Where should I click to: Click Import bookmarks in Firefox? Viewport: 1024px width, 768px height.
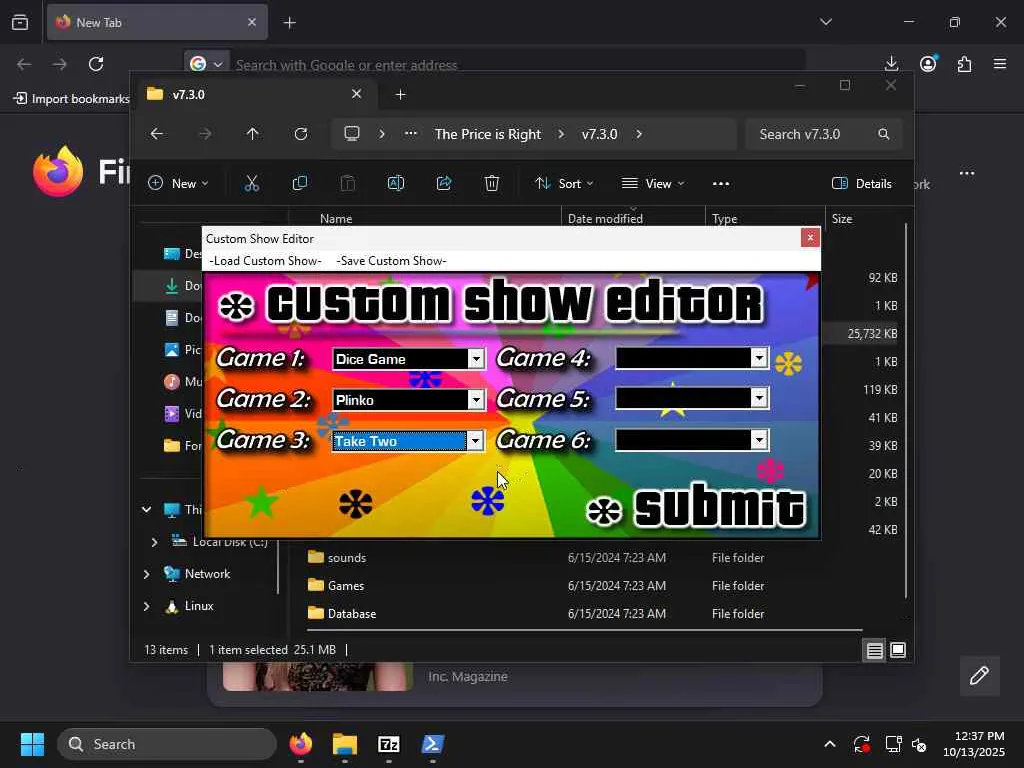(72, 99)
